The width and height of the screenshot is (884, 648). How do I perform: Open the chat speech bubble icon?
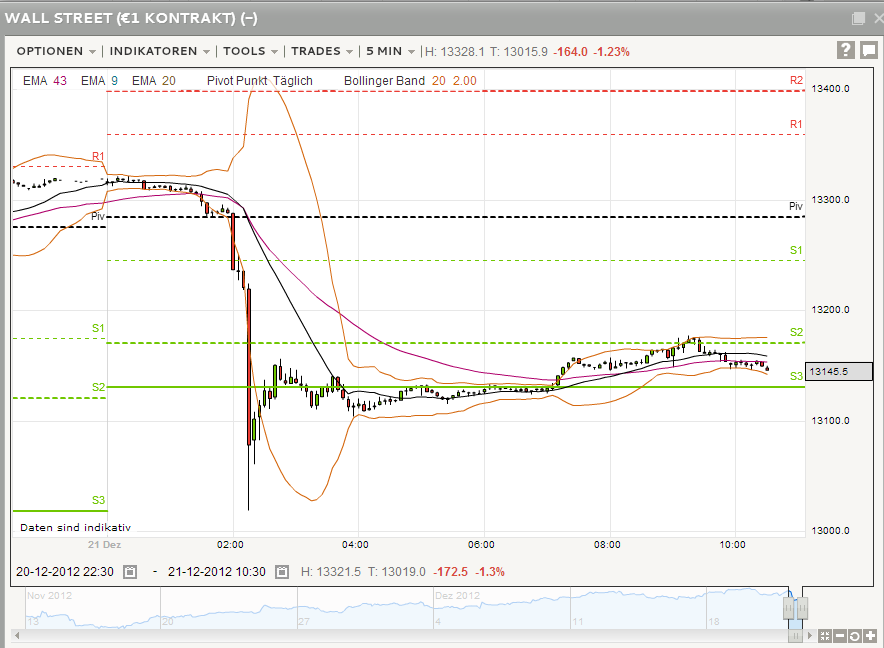[x=869, y=50]
